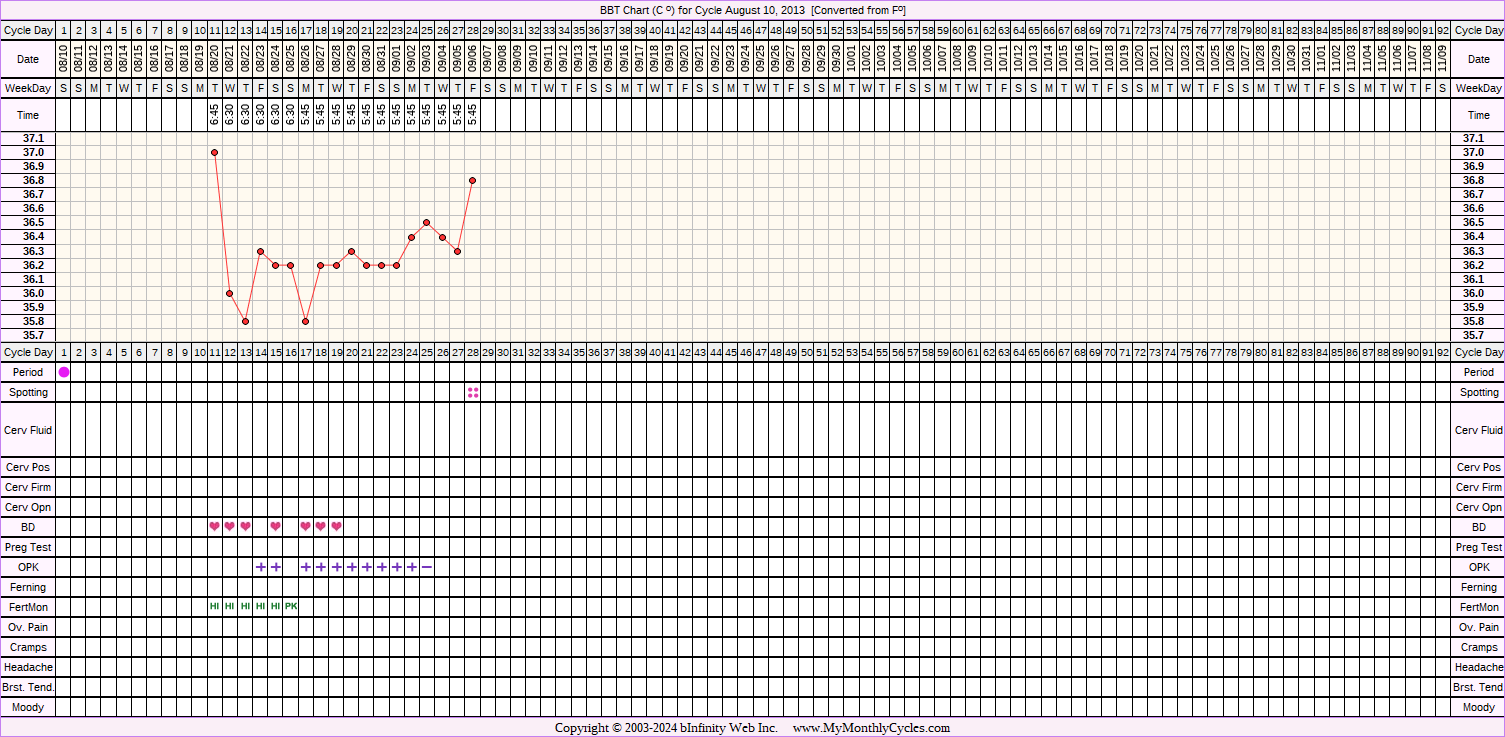Image resolution: width=1505 pixels, height=737 pixels.
Task: Select the BD heart on cycle day 15
Action: coord(275,527)
